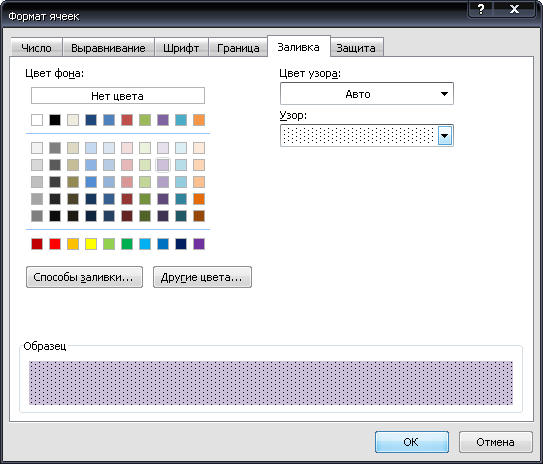543x464 pixels.
Task: Choose the cream swatch in the theme row
Action: pos(73,120)
